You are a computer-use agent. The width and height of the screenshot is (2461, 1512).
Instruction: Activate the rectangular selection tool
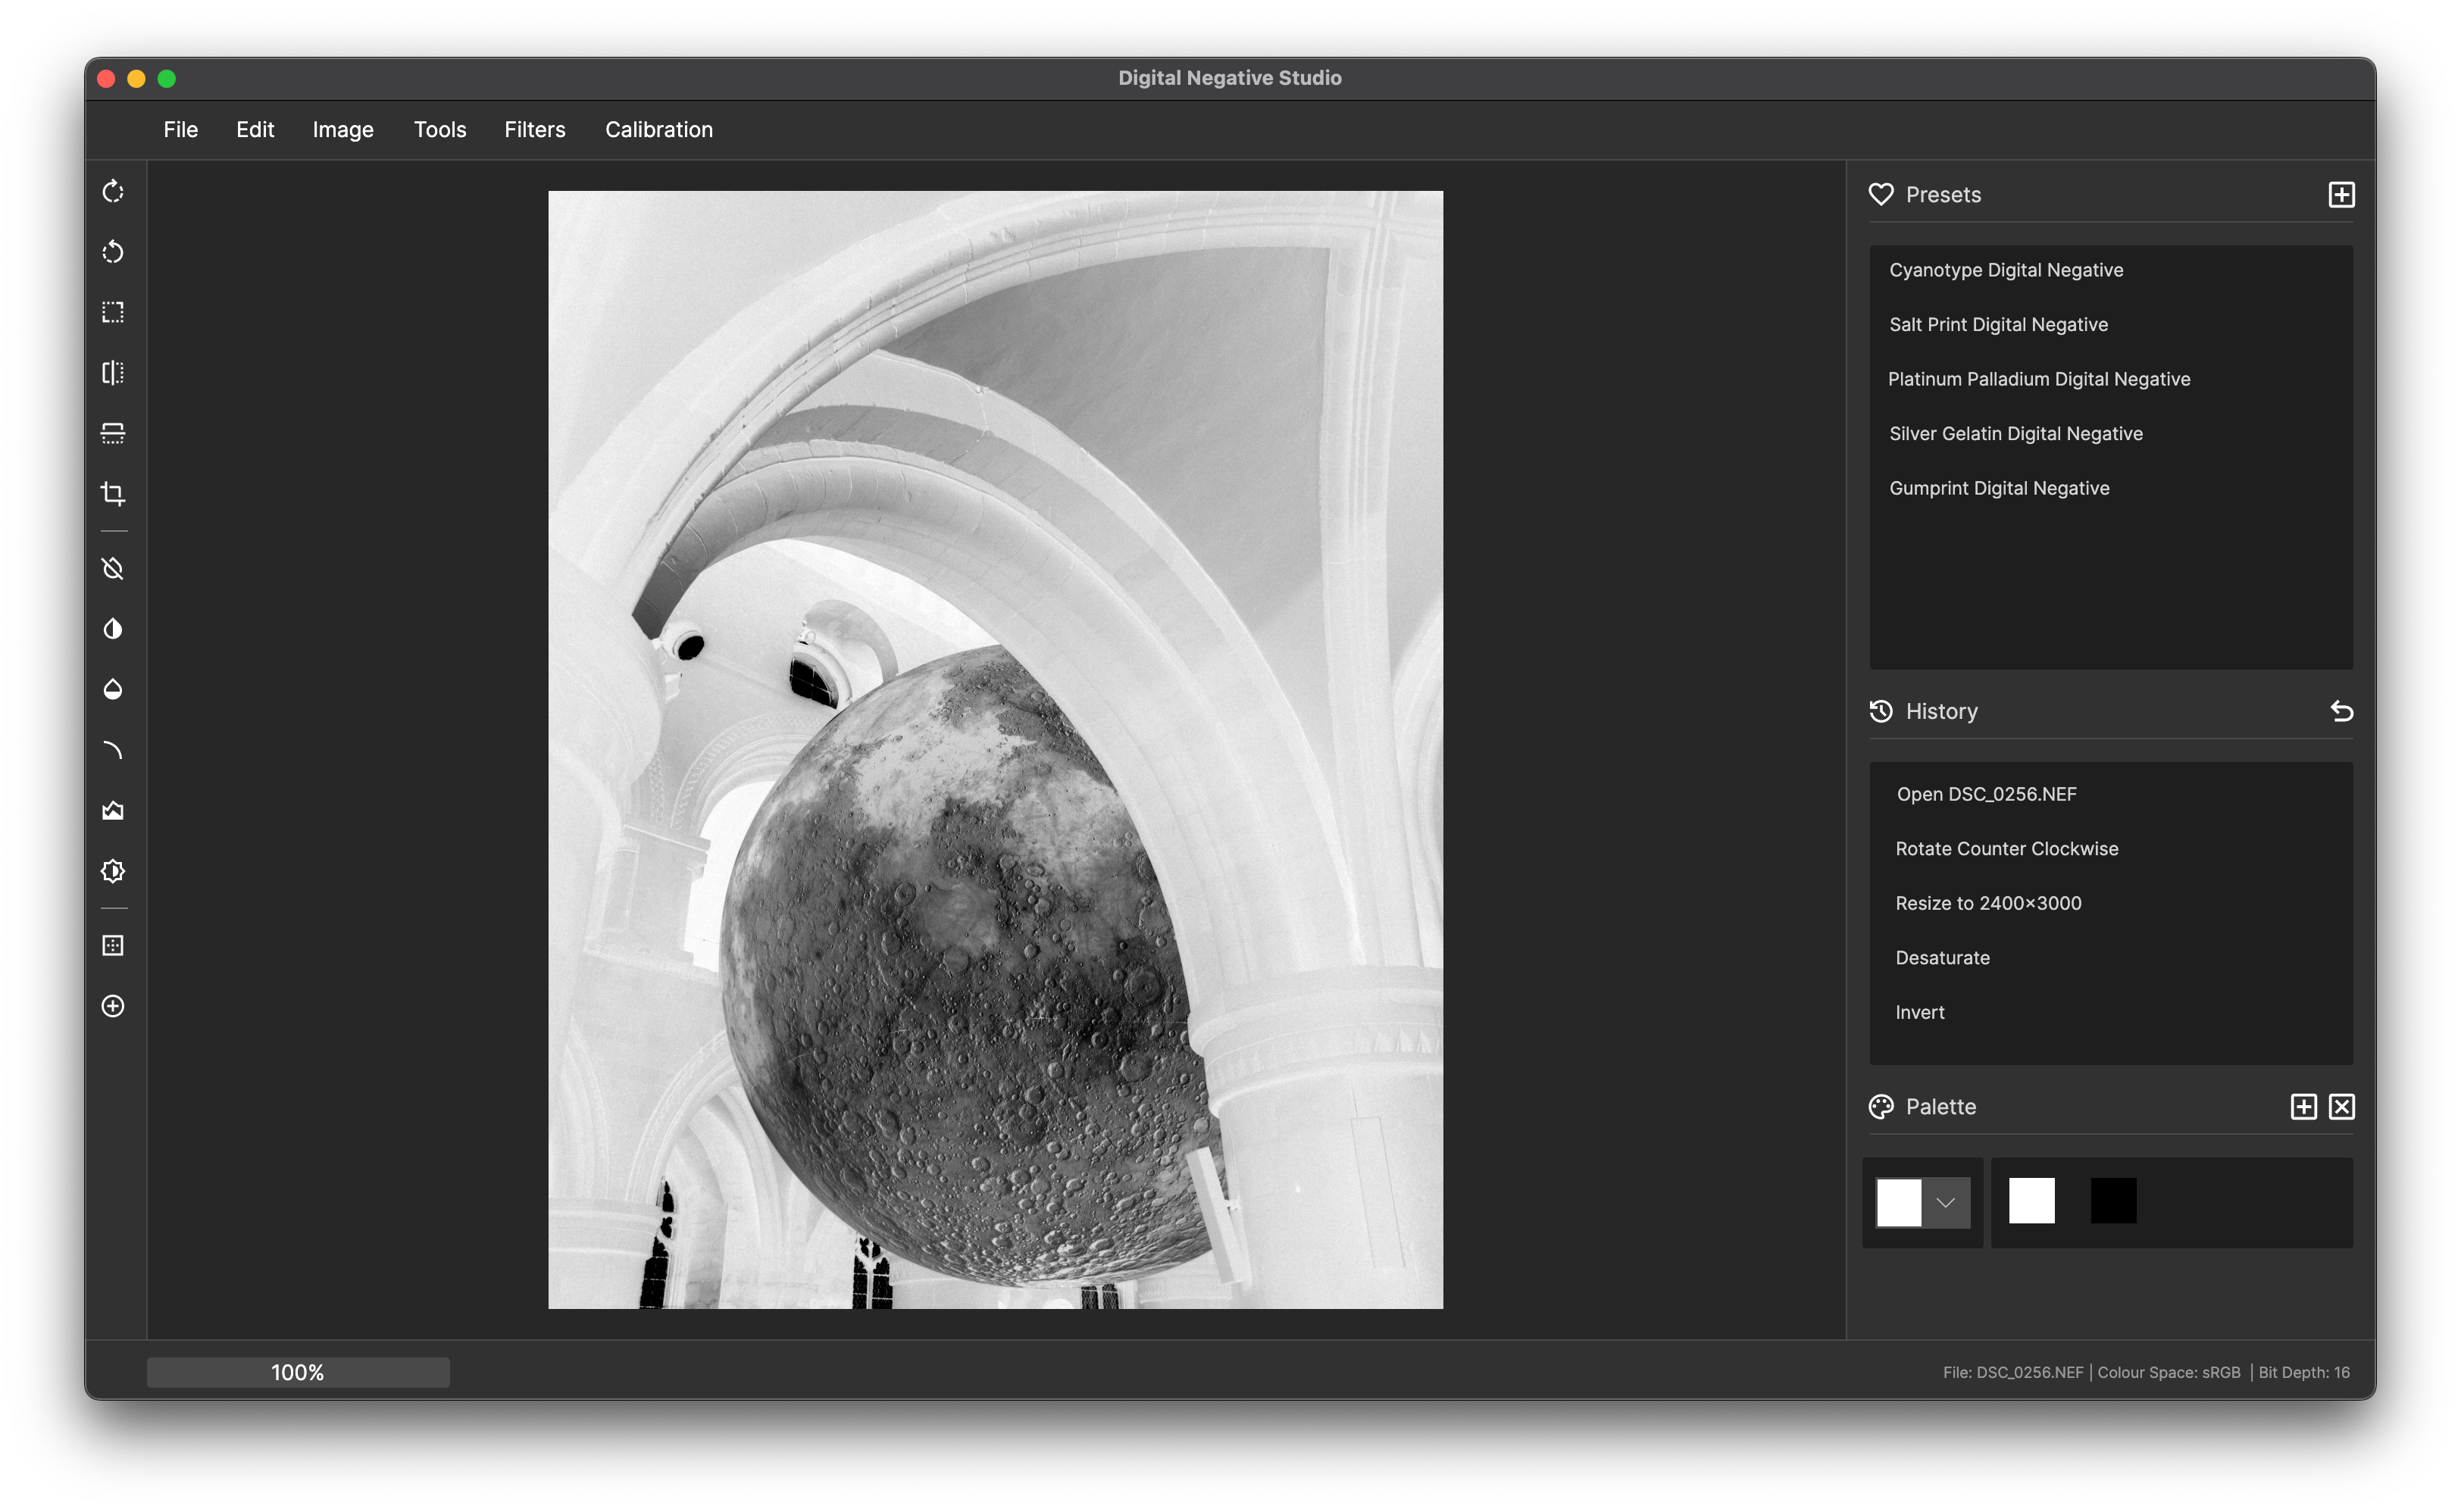tap(112, 312)
